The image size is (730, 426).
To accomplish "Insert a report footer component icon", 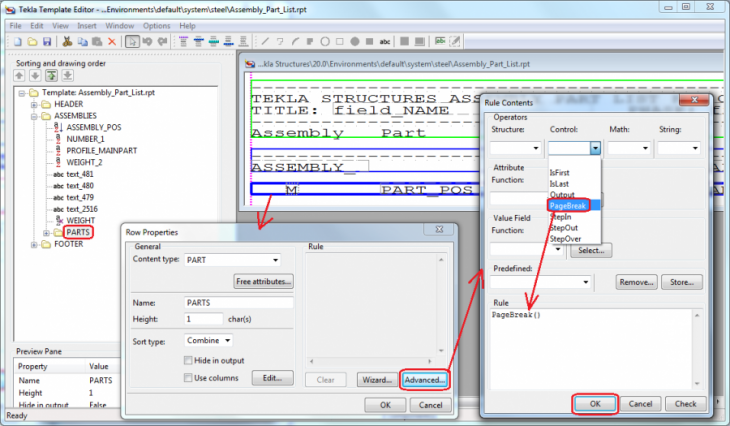I will 243,42.
